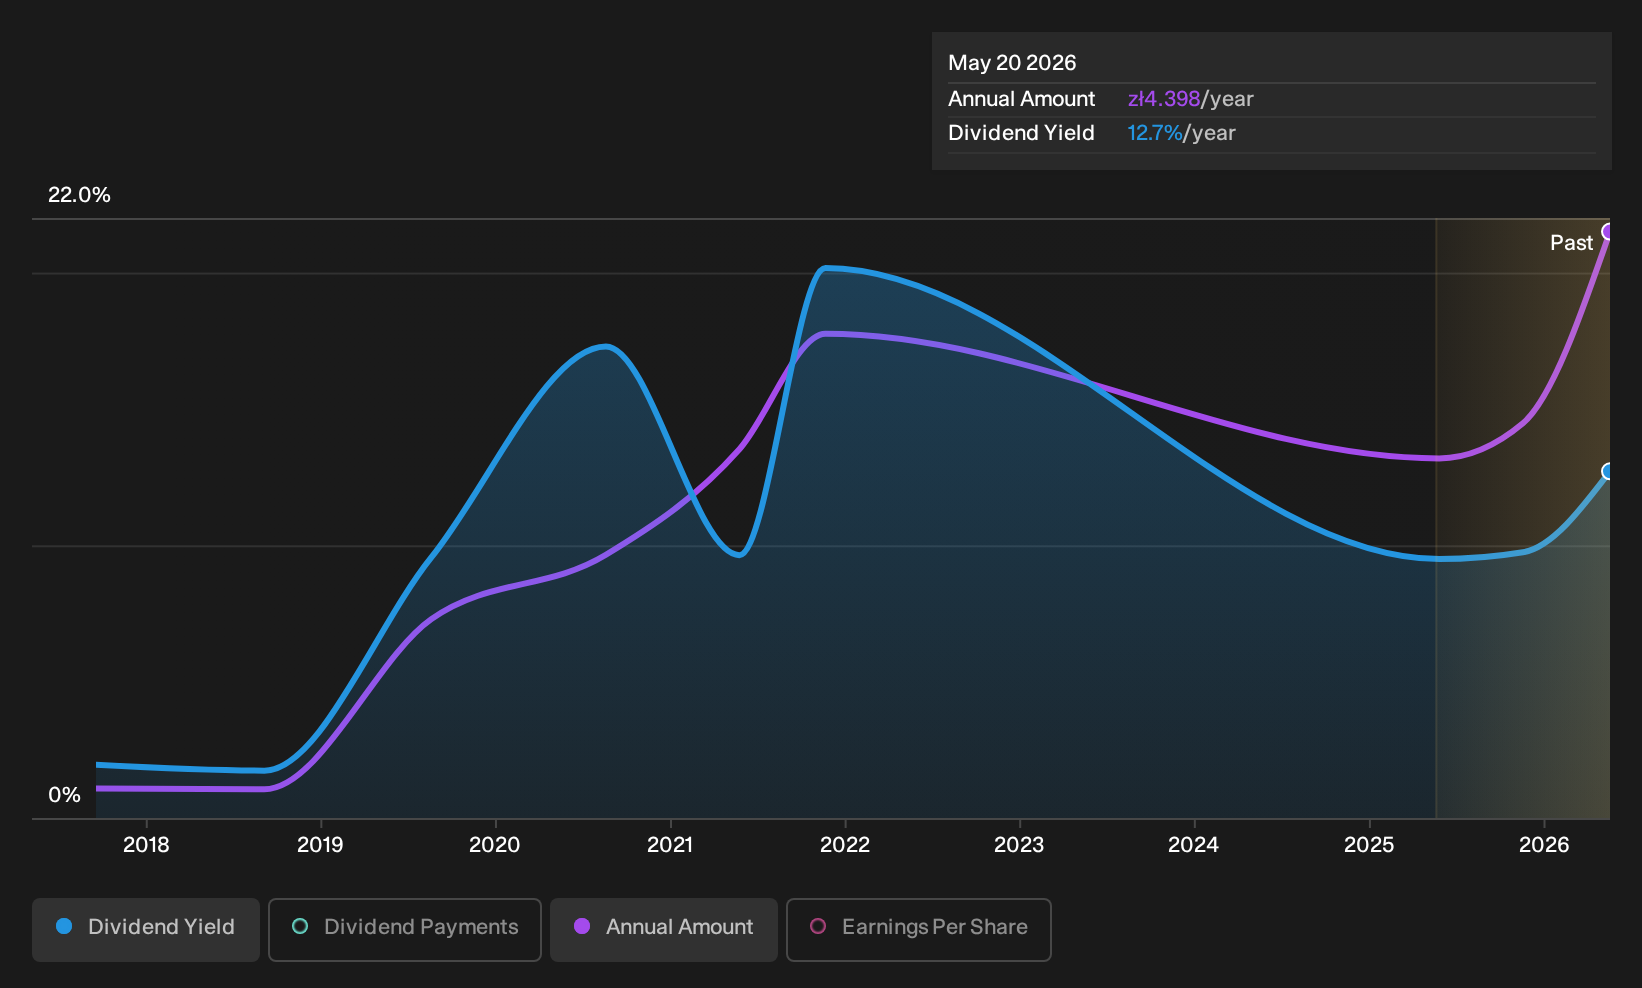The width and height of the screenshot is (1642, 988).
Task: Toggle the Annual Amount series
Action: coord(664,929)
